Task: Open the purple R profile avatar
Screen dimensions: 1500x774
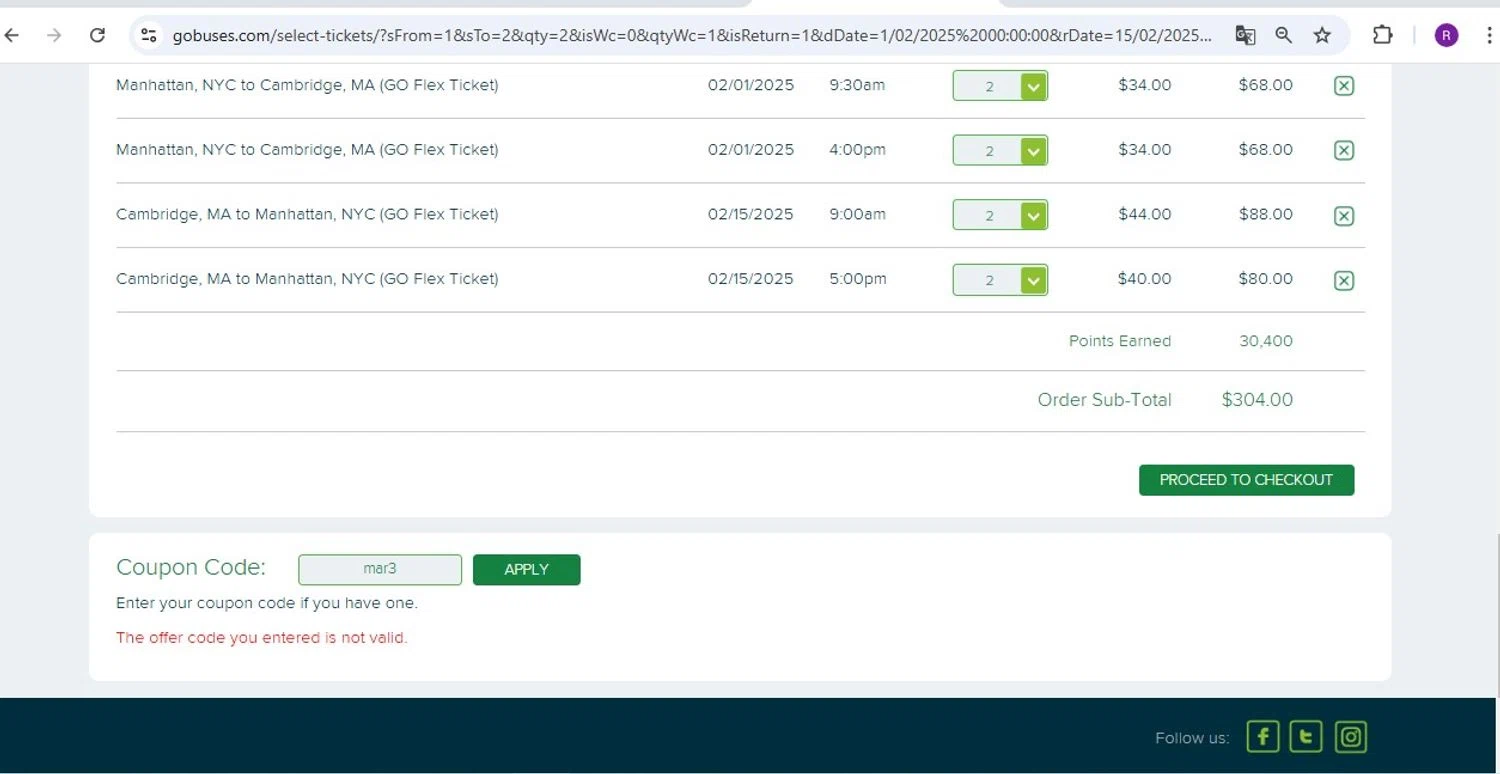Action: tap(1446, 35)
